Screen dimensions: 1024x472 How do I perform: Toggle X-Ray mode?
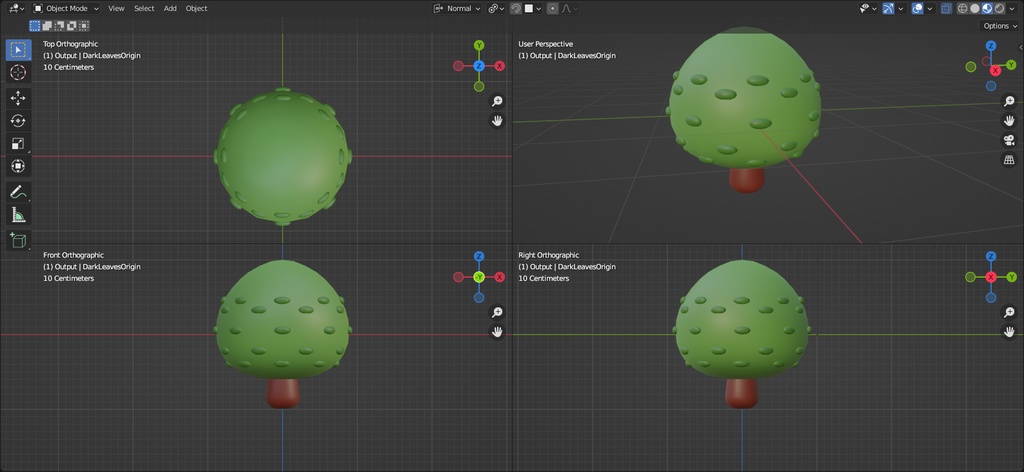pyautogui.click(x=946, y=8)
